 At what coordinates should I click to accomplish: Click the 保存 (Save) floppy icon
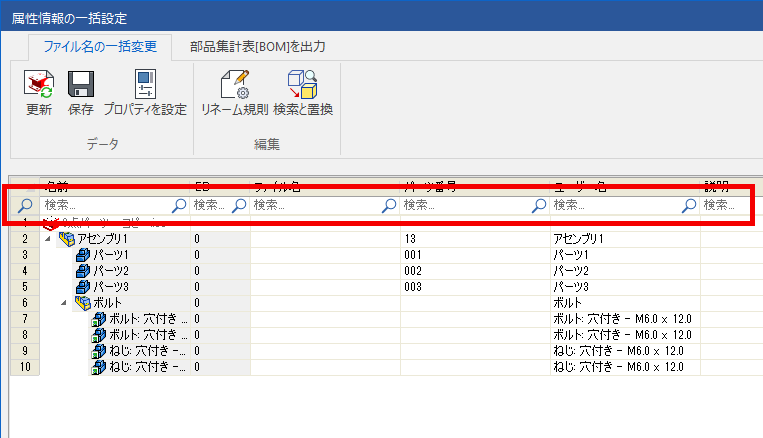click(80, 84)
